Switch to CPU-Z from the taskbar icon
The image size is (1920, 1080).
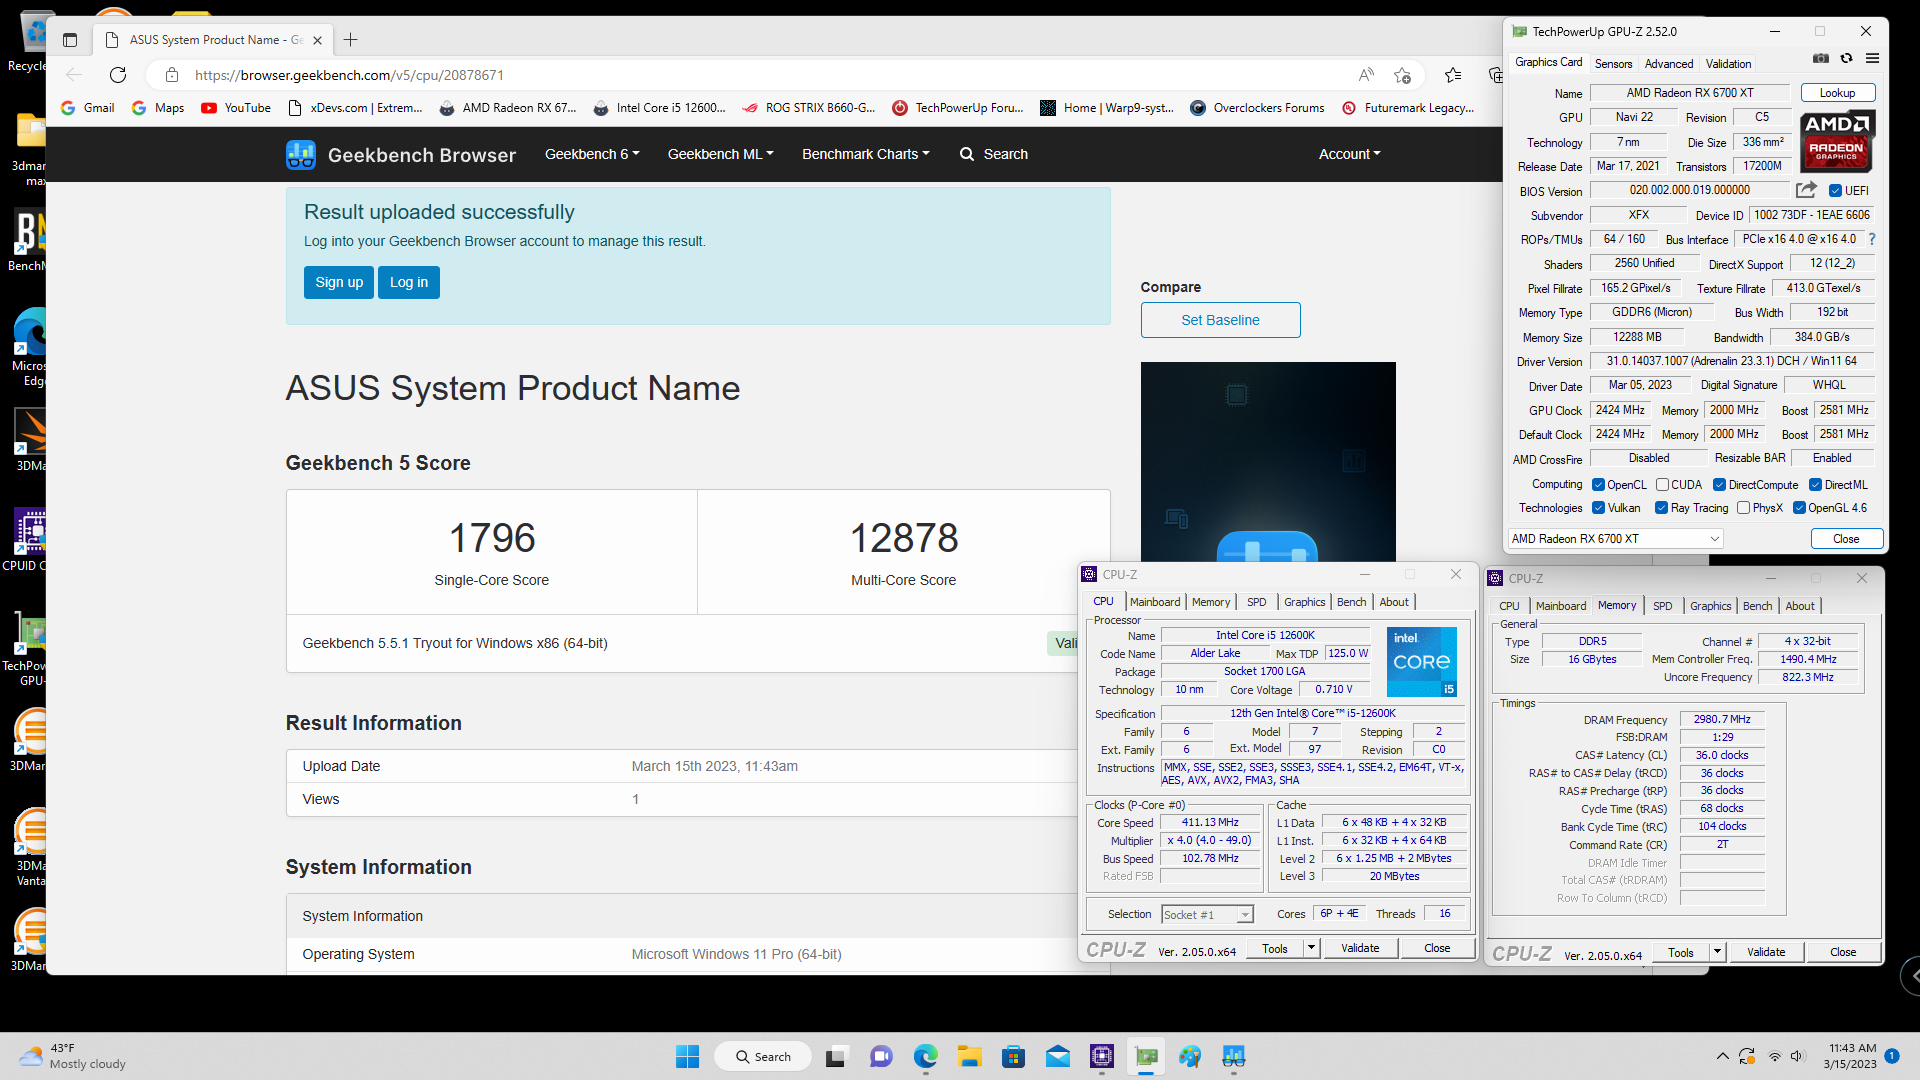pos(1102,1057)
